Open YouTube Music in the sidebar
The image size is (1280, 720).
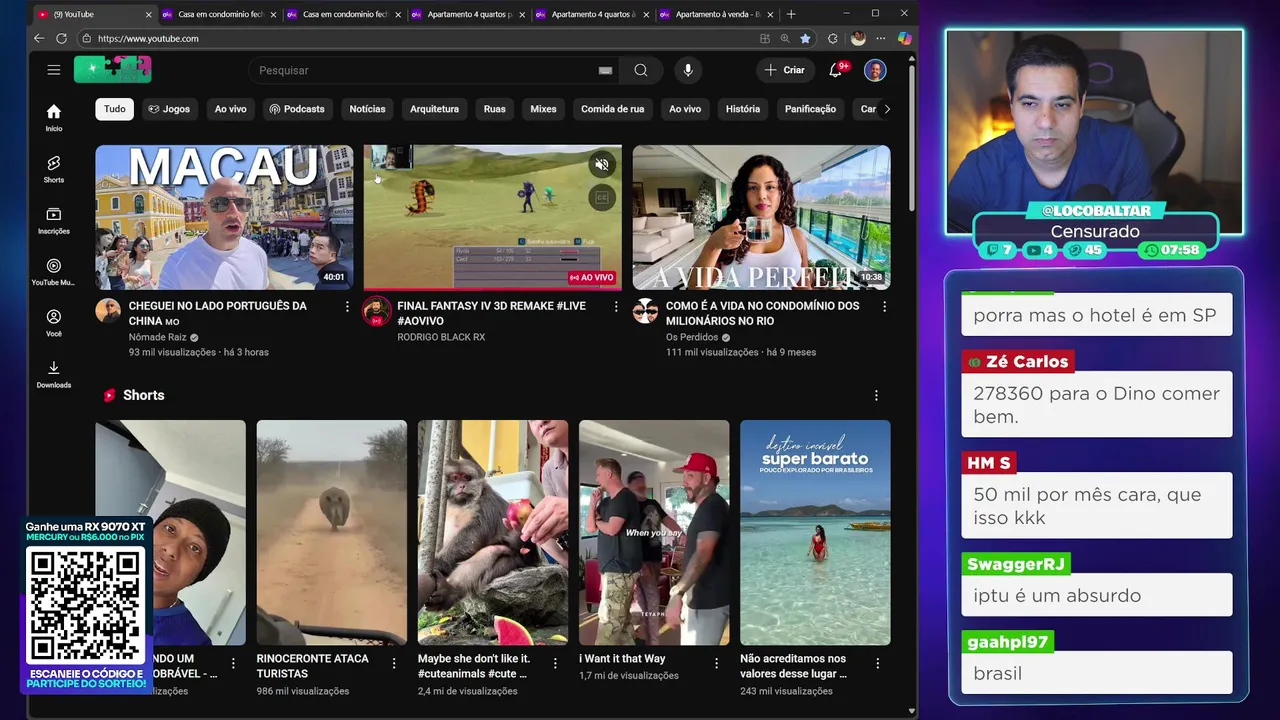pos(54,271)
